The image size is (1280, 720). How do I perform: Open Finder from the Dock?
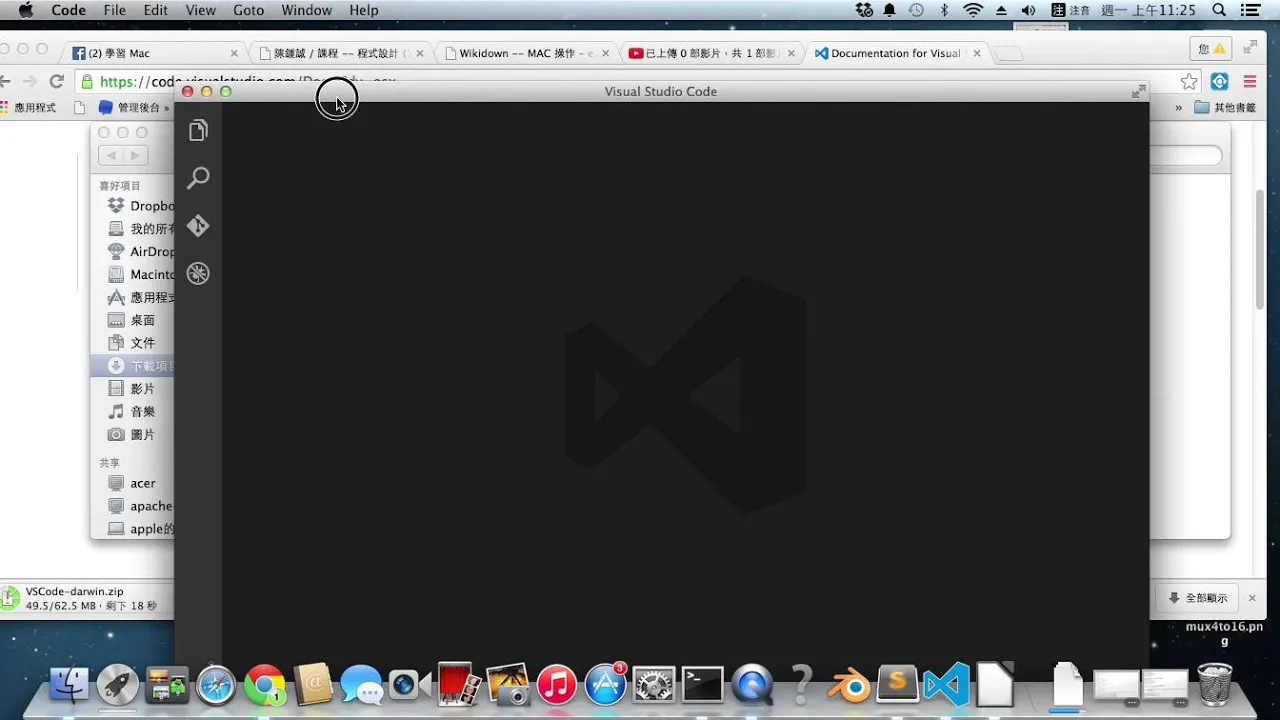[x=69, y=685]
